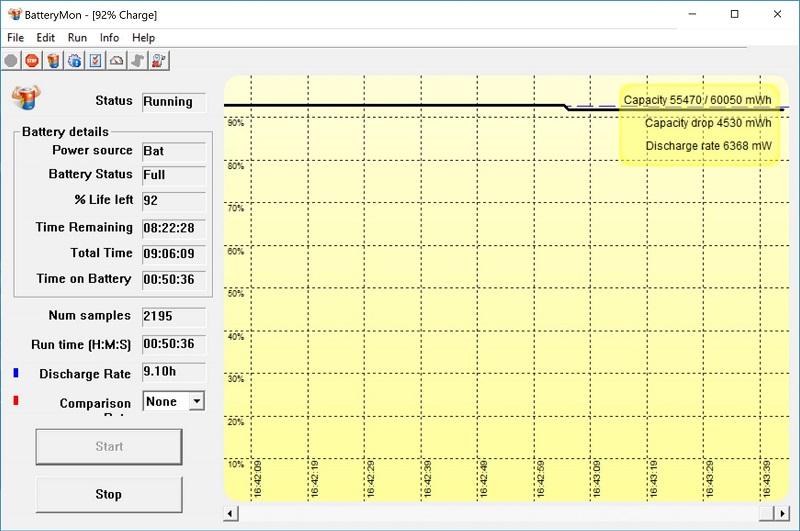Screen dimensions: 800x531
Task: Open the Edit menu
Action: click(x=45, y=38)
